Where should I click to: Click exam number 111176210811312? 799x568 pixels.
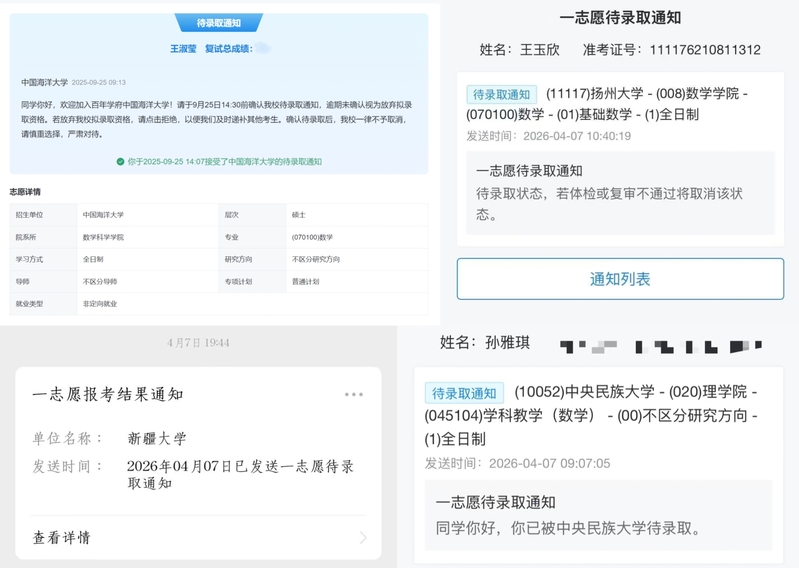[705, 49]
